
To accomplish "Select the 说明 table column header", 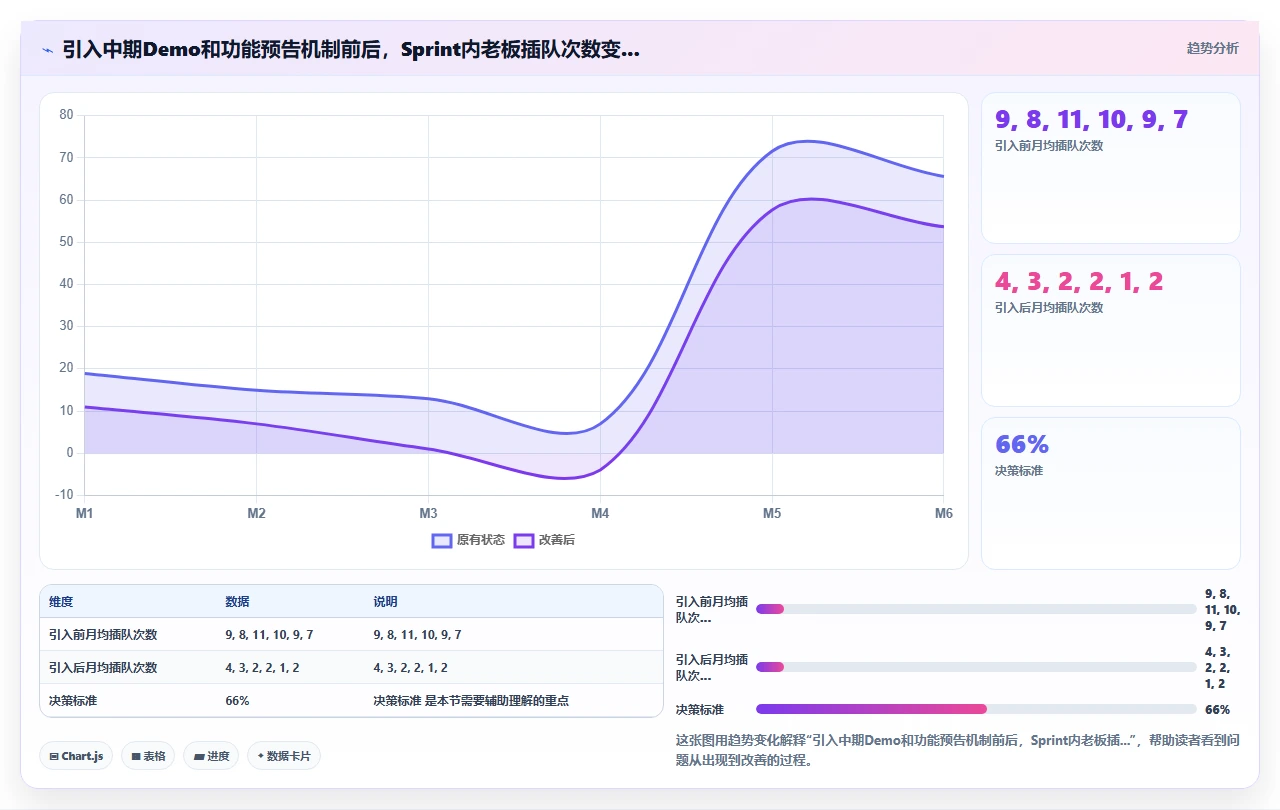I will (x=385, y=602).
